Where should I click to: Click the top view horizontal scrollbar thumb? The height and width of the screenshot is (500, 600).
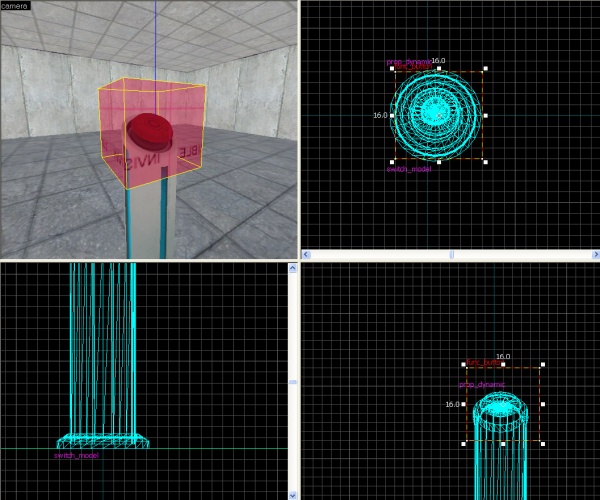click(452, 254)
